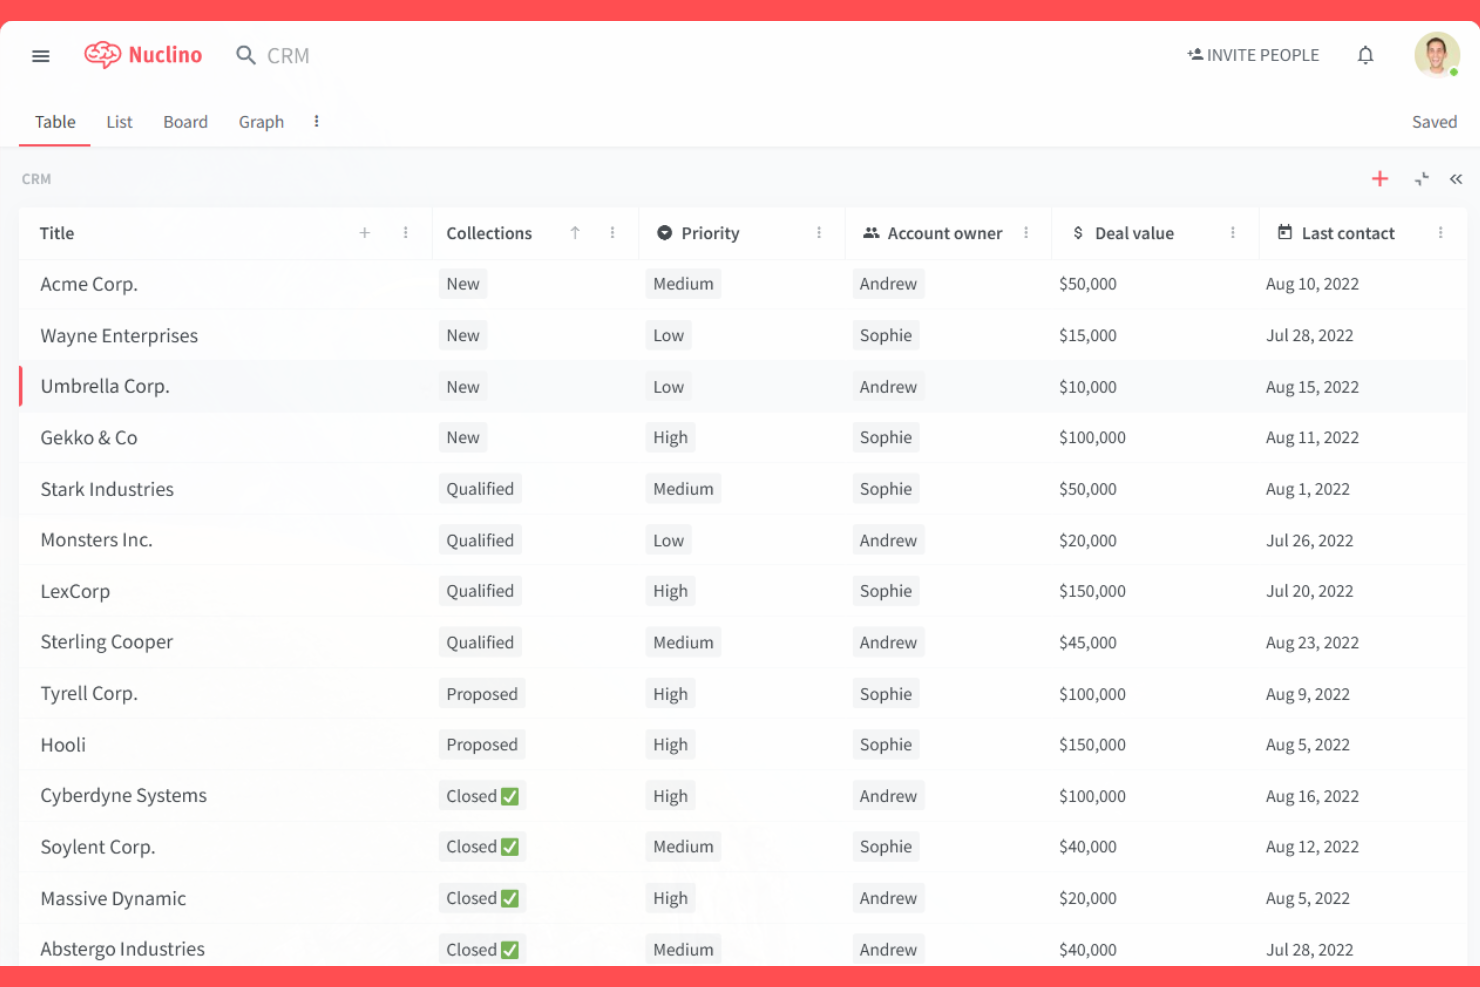Click the CRM breadcrumb label
Image resolution: width=1480 pixels, height=987 pixels.
coord(36,179)
